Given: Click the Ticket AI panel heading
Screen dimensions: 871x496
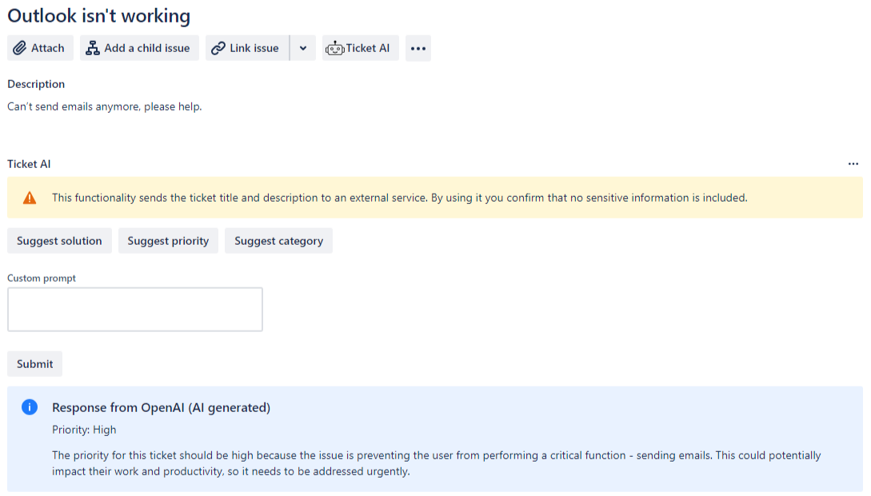Looking at the screenshot, I should point(29,164).
